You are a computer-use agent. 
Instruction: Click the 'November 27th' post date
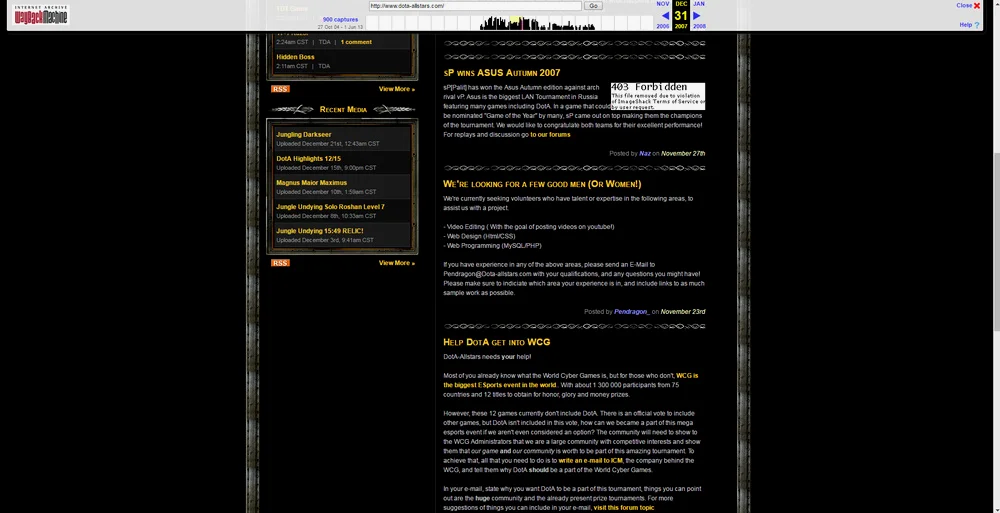(x=683, y=154)
